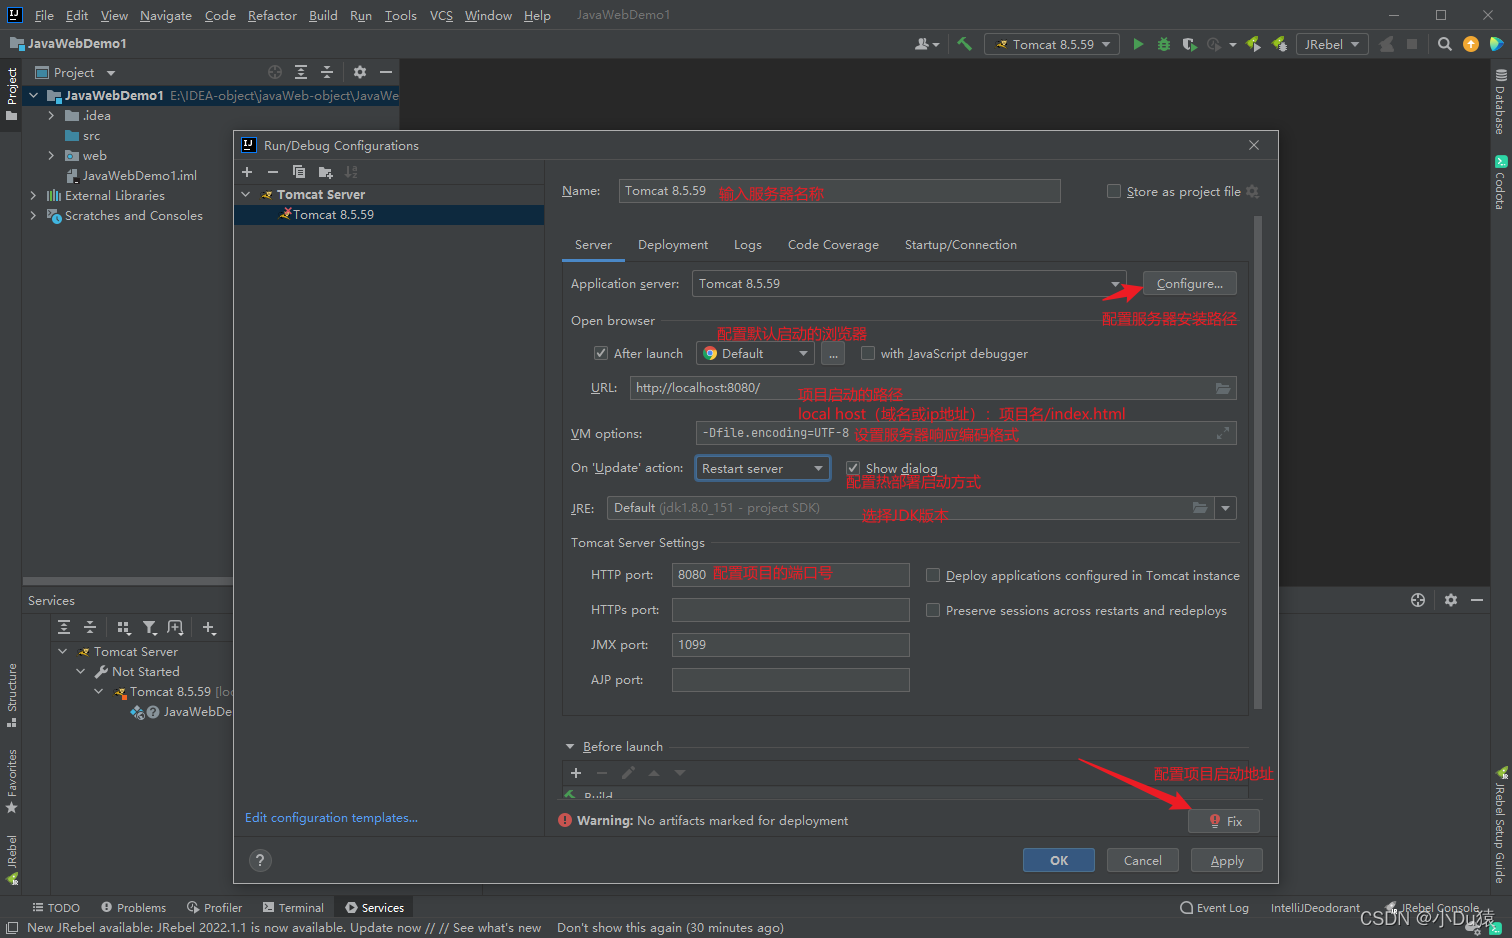Open Database tool window
The image size is (1512, 938).
[x=1500, y=102]
